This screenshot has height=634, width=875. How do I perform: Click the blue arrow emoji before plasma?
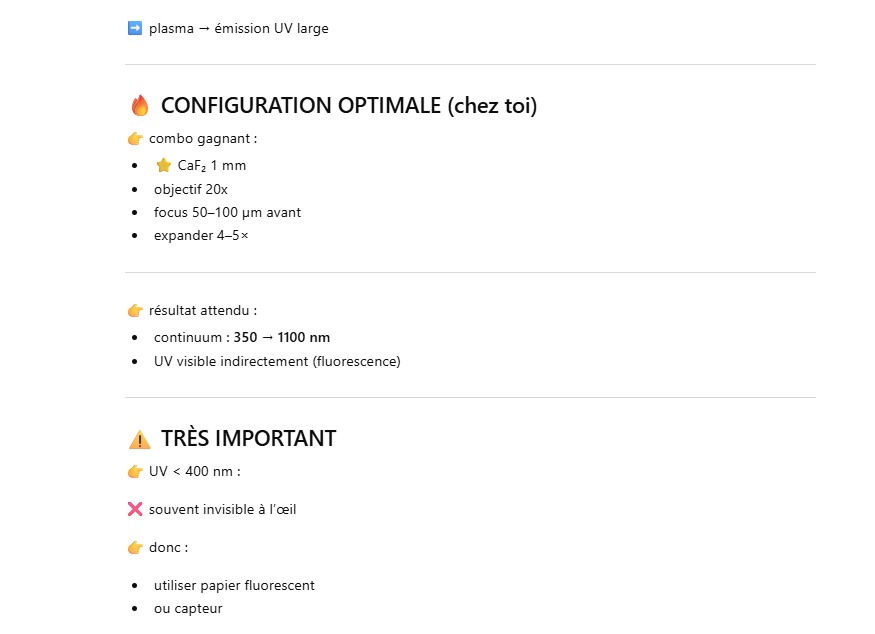pos(135,28)
